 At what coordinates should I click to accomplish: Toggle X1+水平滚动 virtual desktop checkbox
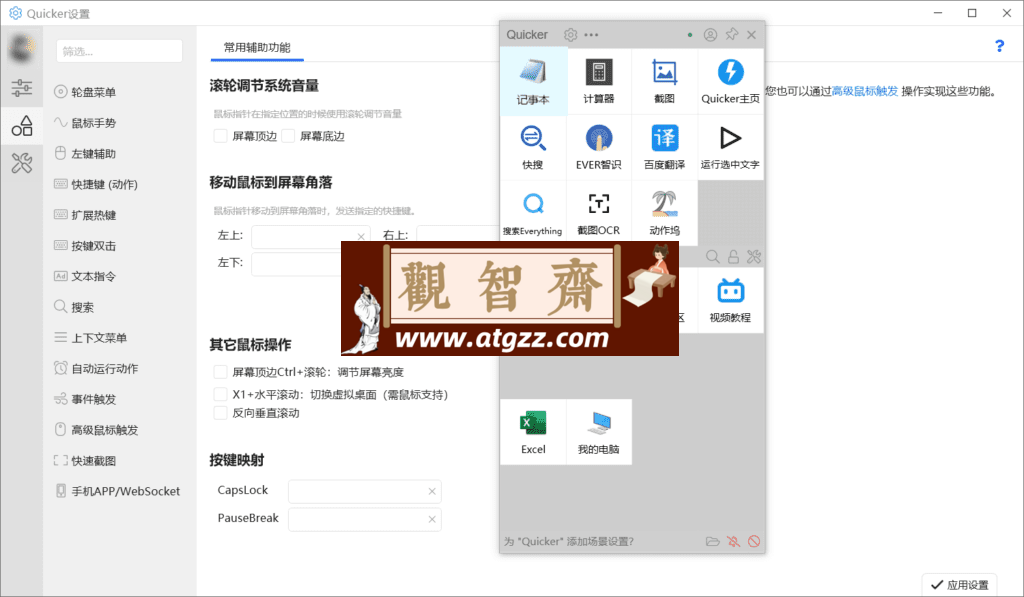pyautogui.click(x=221, y=395)
